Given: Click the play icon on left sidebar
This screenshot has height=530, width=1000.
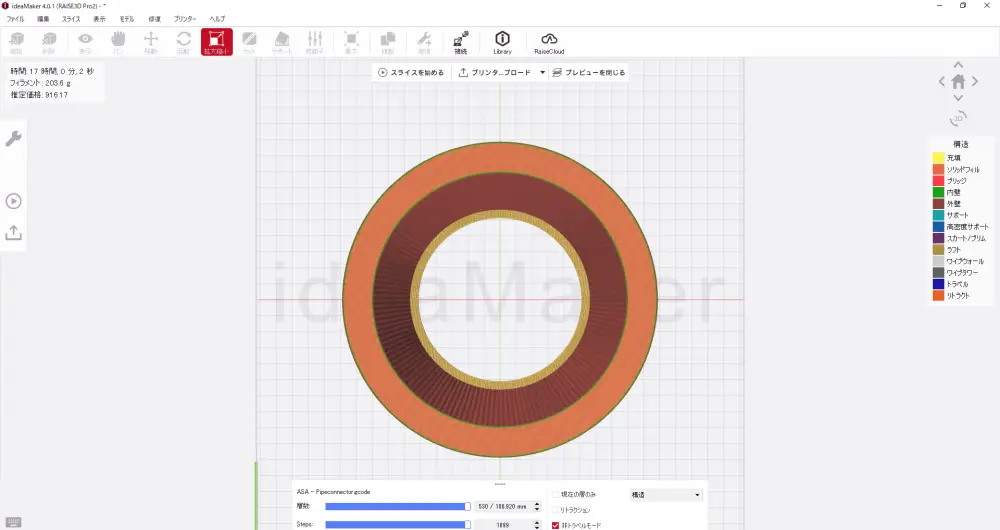Looking at the screenshot, I should pos(14,201).
